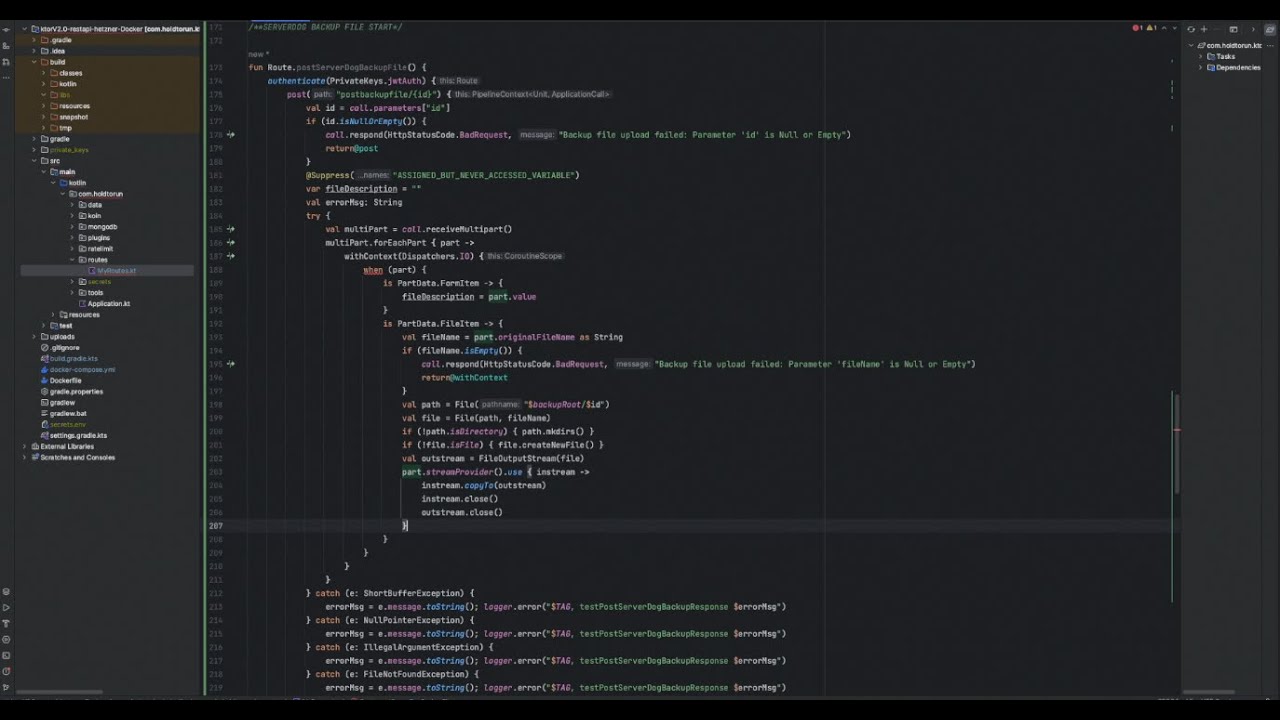Click the red error indicator in the editor
The height and width of the screenshot is (720, 1280).
(x=1137, y=28)
